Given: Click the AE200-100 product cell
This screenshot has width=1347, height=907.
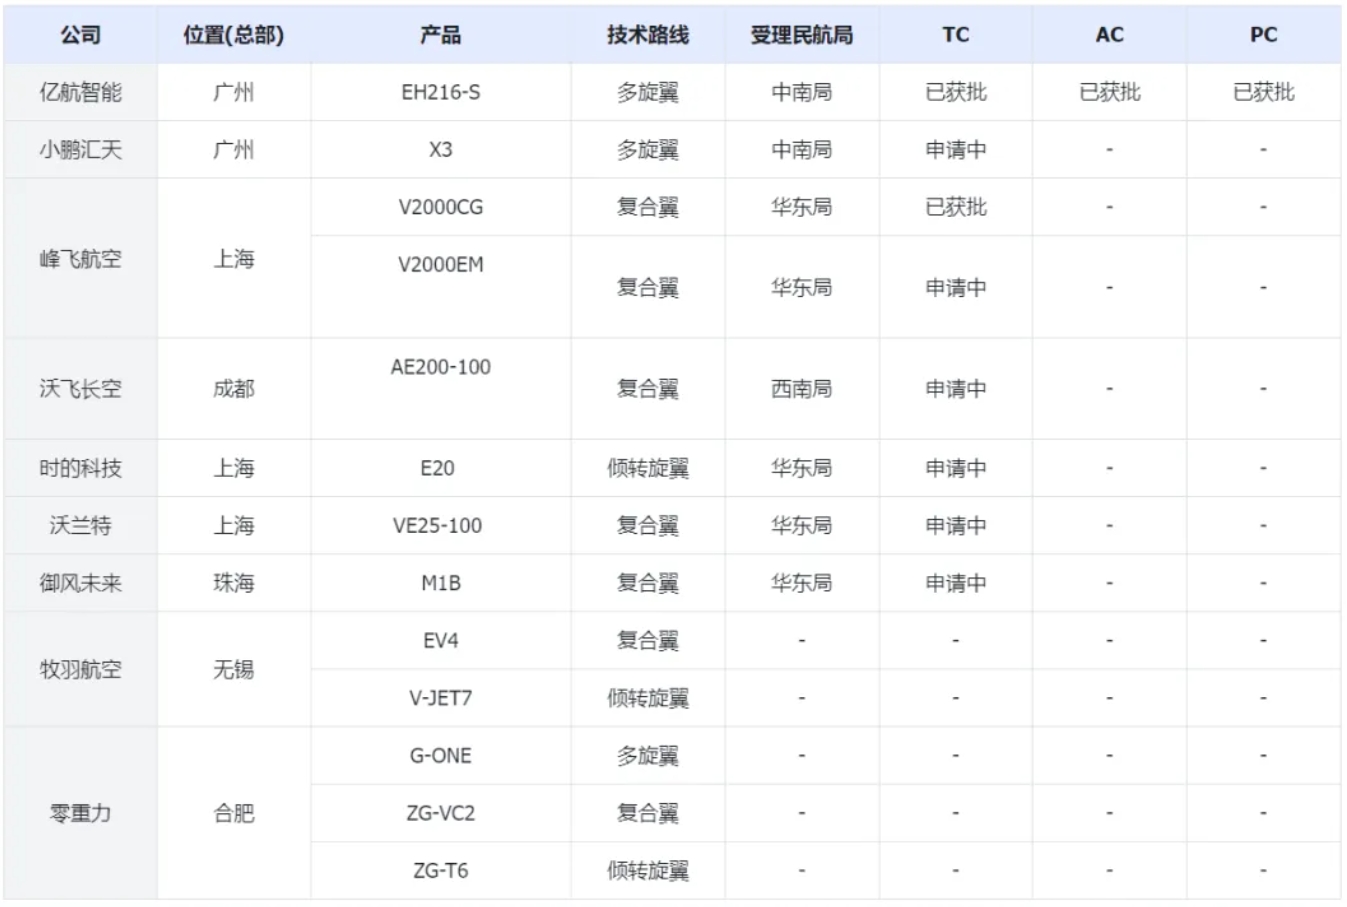Looking at the screenshot, I should coord(441,389).
